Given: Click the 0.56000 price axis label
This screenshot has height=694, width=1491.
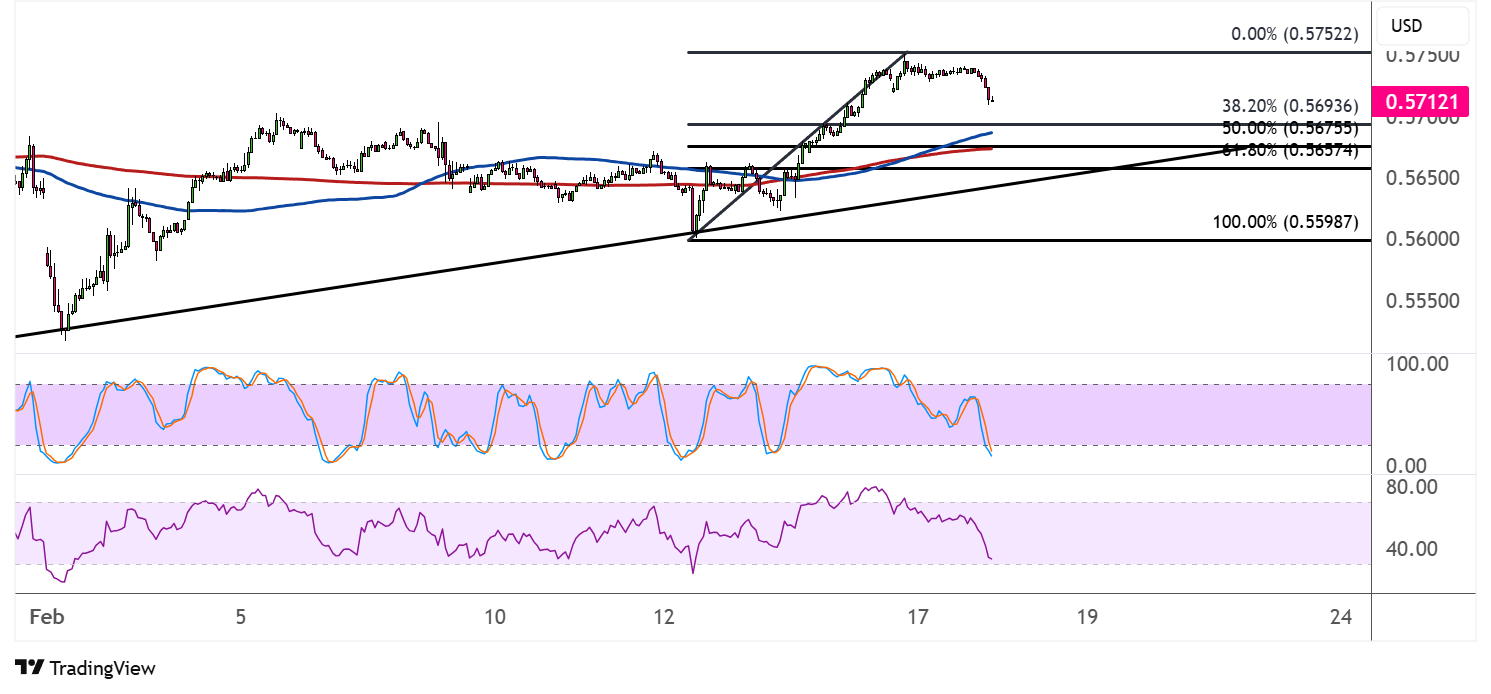Looking at the screenshot, I should pos(1423,239).
